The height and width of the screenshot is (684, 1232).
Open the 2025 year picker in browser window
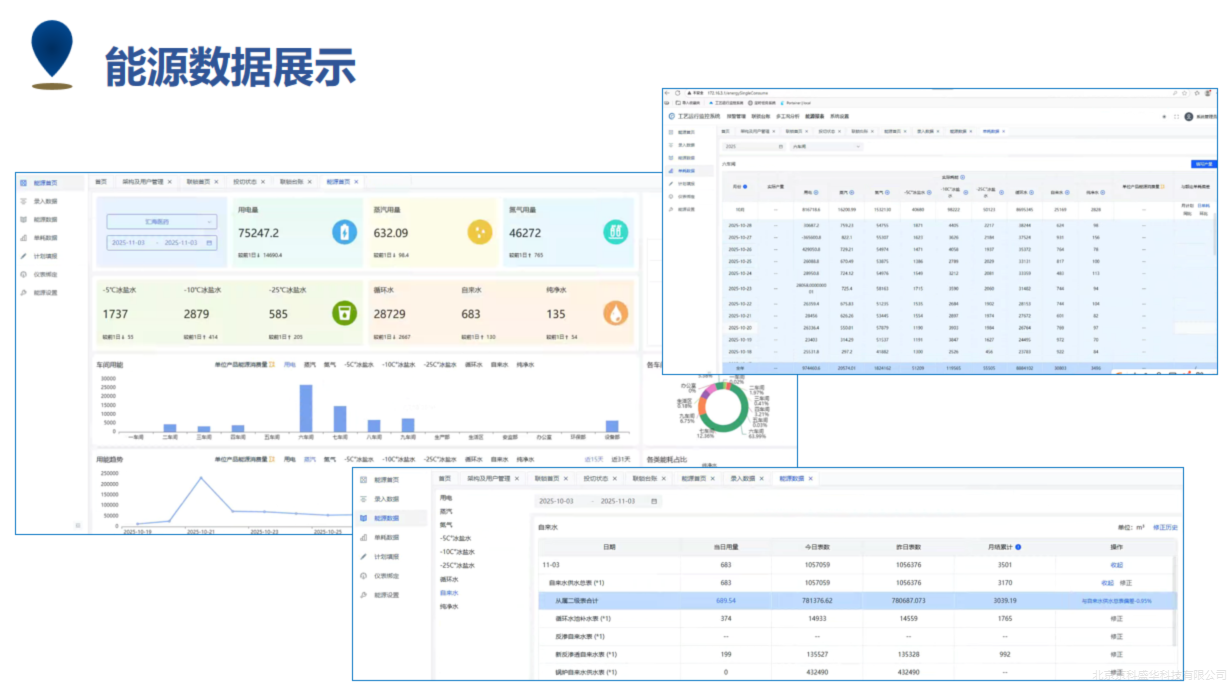pyautogui.click(x=752, y=146)
